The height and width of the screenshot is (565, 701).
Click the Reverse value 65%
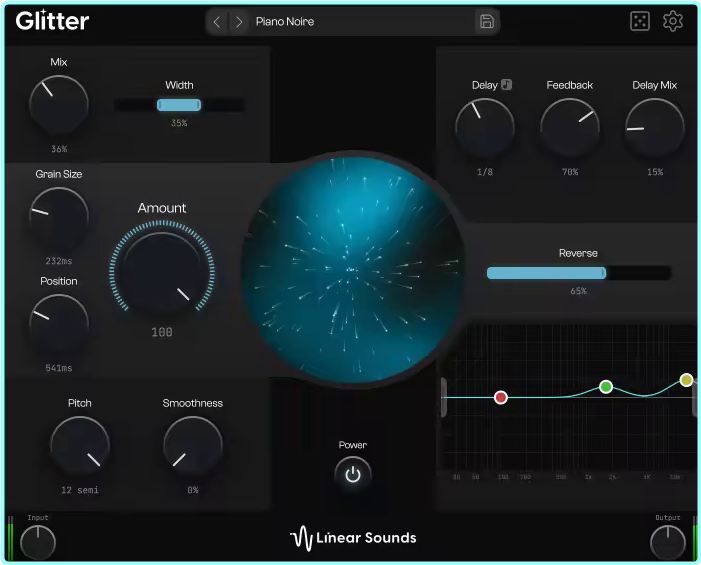579,291
